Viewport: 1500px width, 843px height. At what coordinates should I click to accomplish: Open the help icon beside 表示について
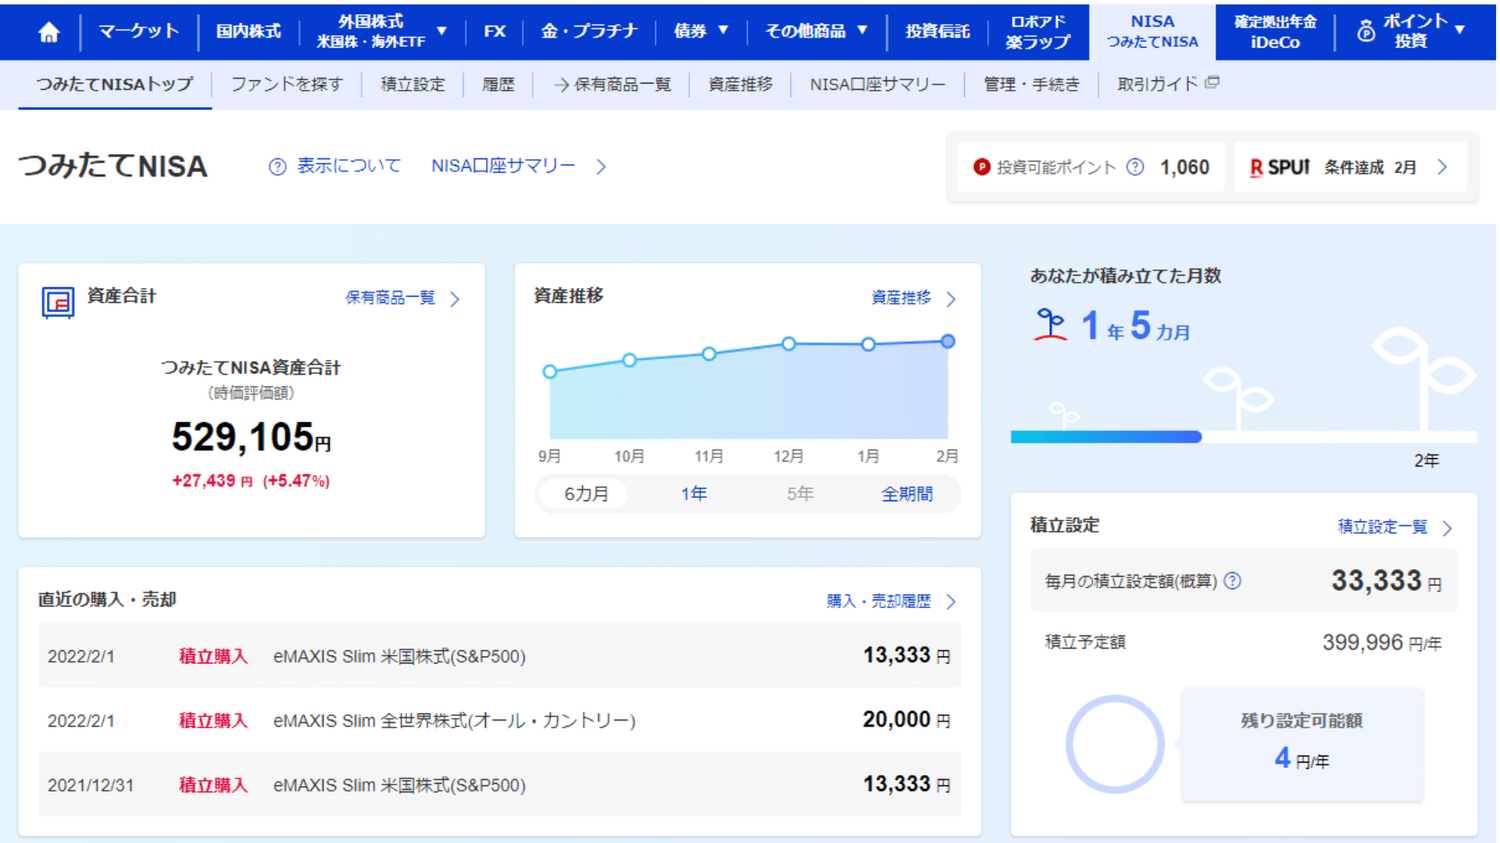277,167
